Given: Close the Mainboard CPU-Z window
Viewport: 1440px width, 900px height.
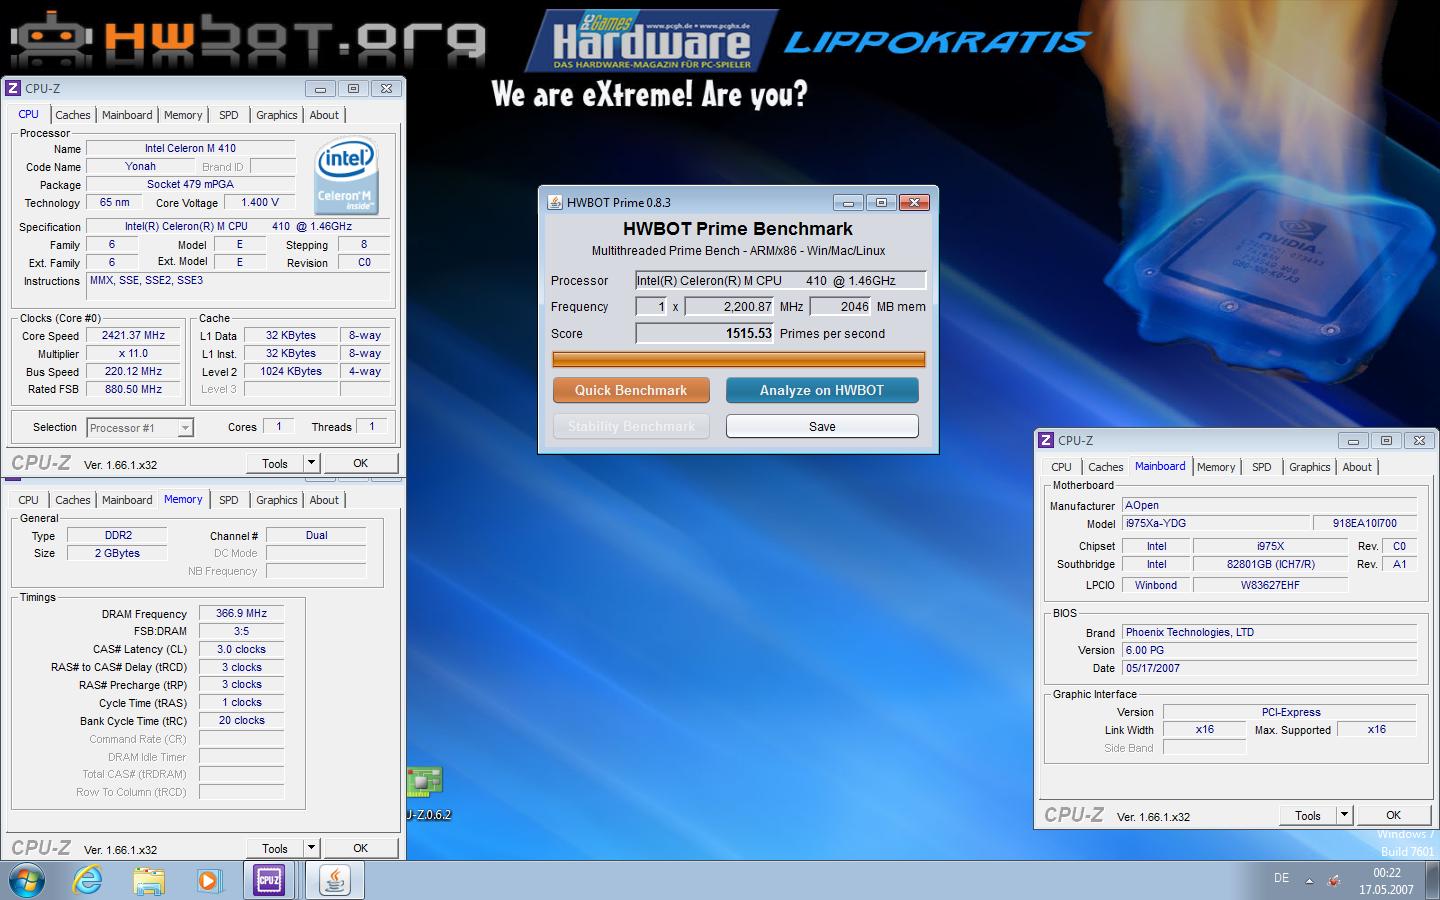Looking at the screenshot, I should click(1419, 440).
